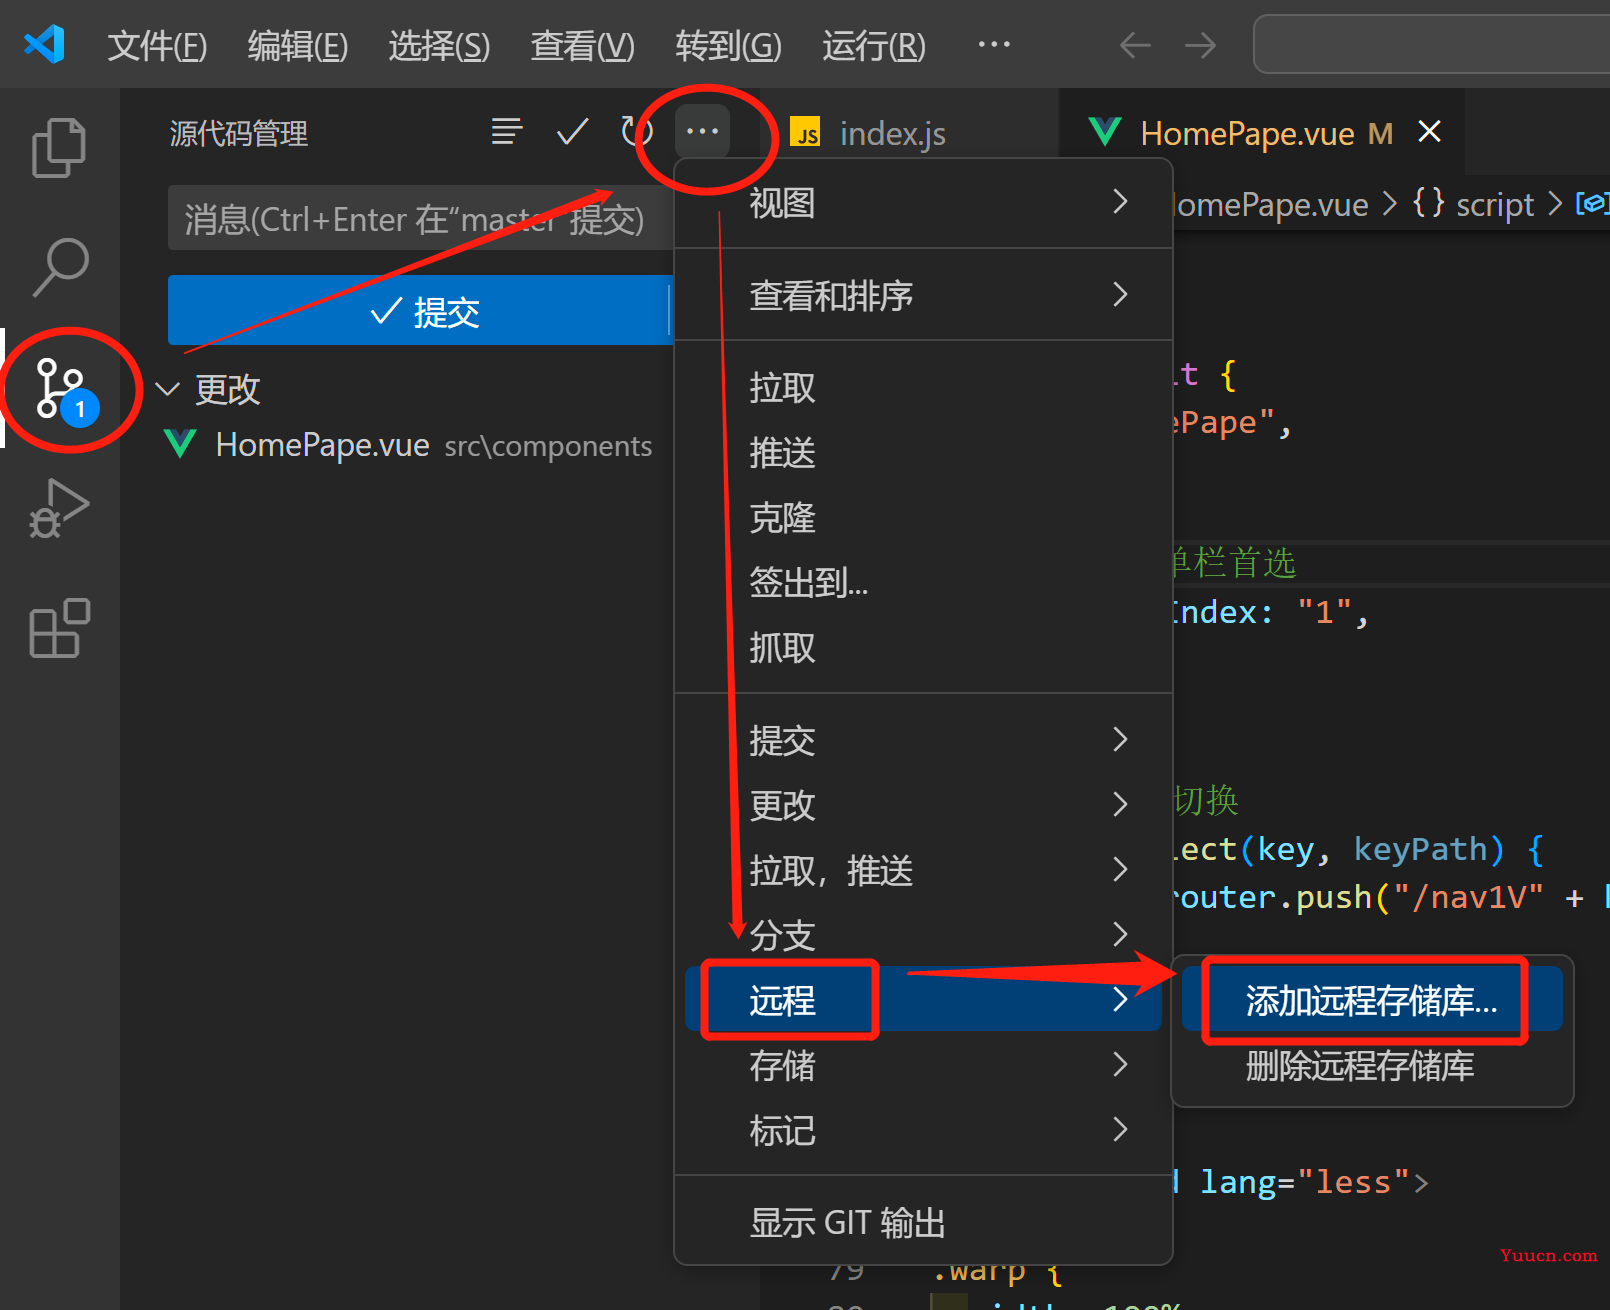Image resolution: width=1610 pixels, height=1310 pixels.
Task: Click the navigate forward arrow
Action: pos(1200,45)
